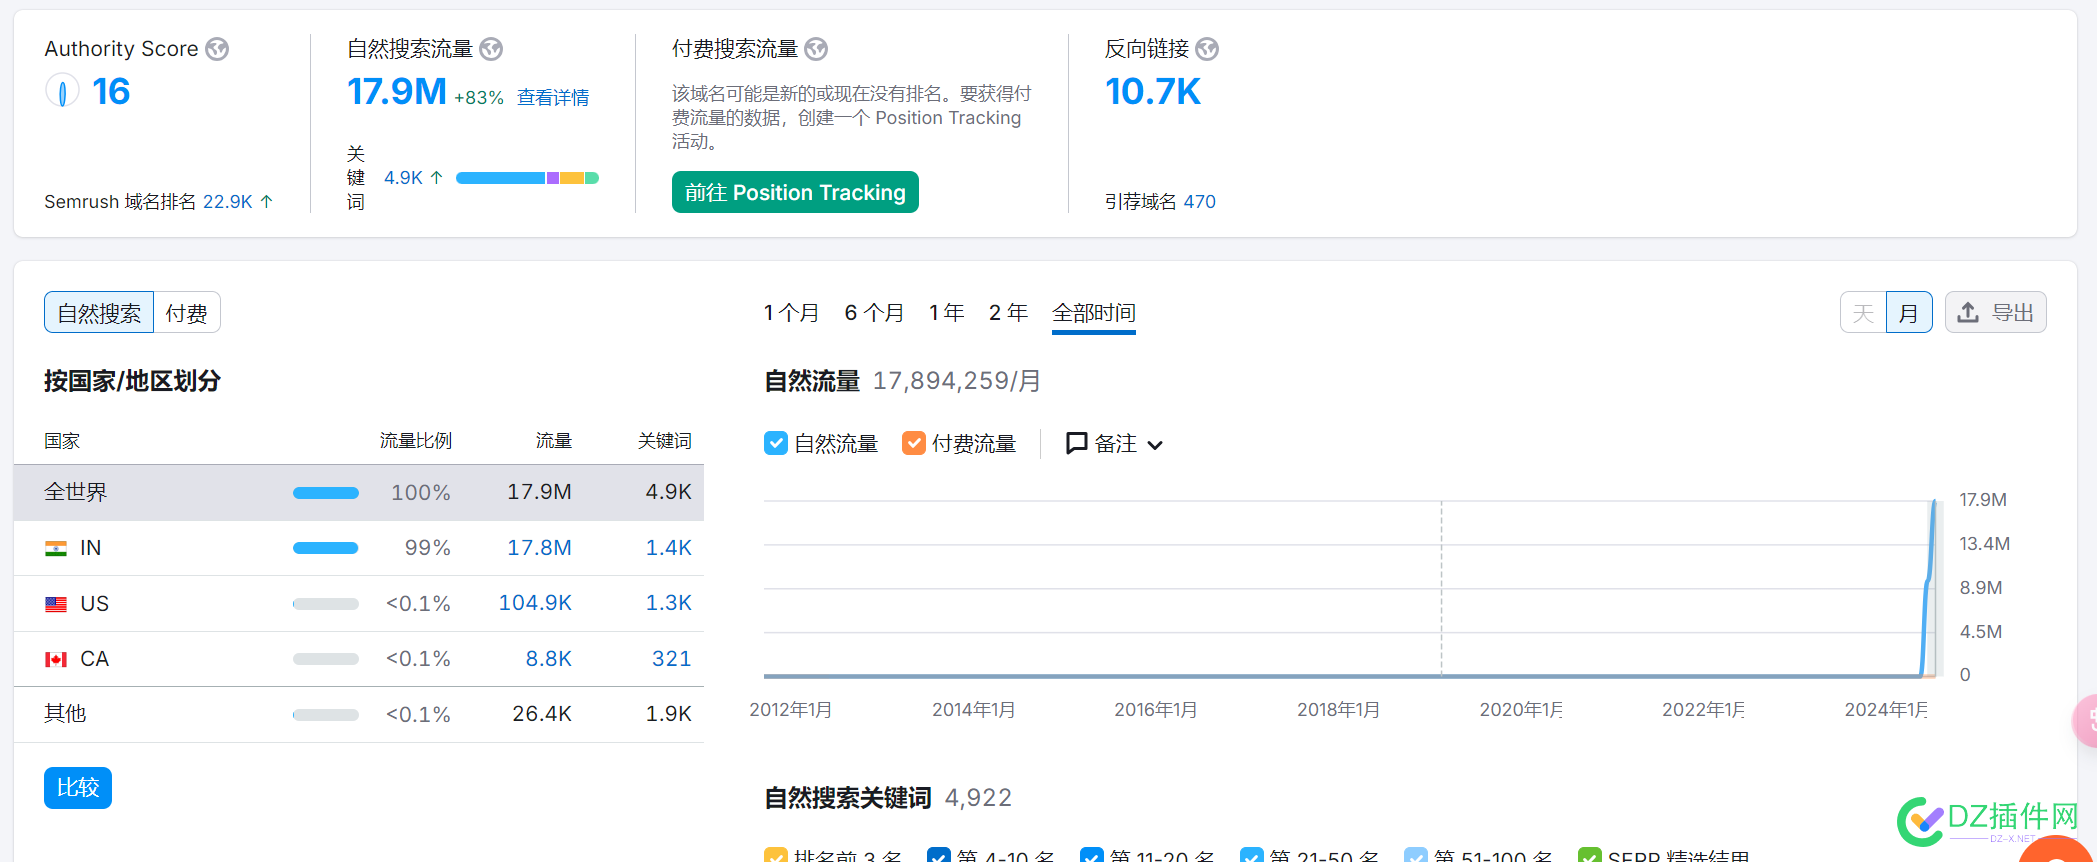Click the 其他 row label
This screenshot has width=2097, height=862.
tap(65, 714)
